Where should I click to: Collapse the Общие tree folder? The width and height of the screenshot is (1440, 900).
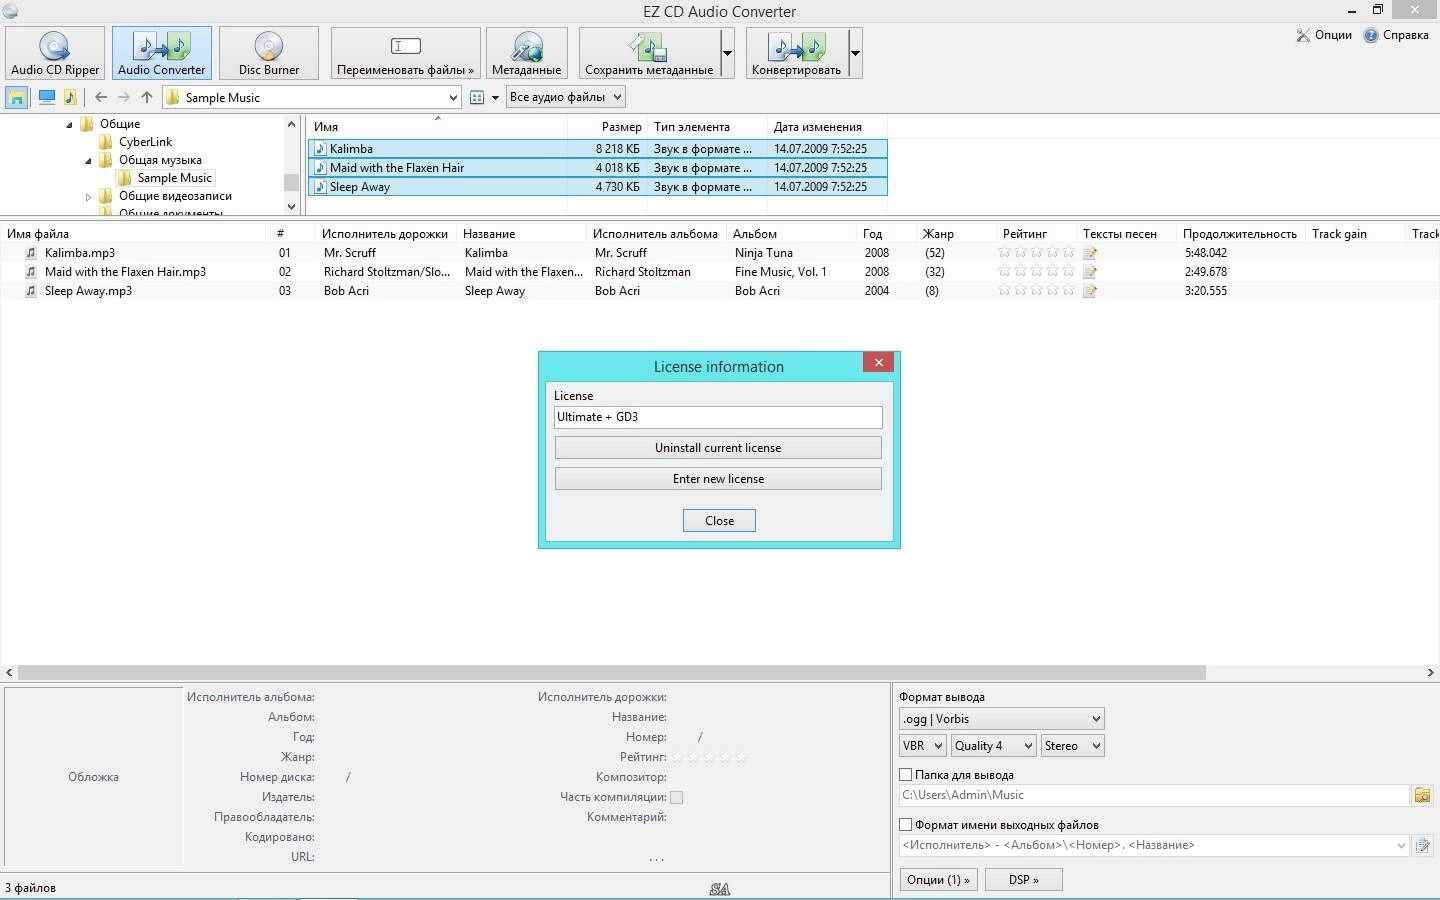coord(70,125)
